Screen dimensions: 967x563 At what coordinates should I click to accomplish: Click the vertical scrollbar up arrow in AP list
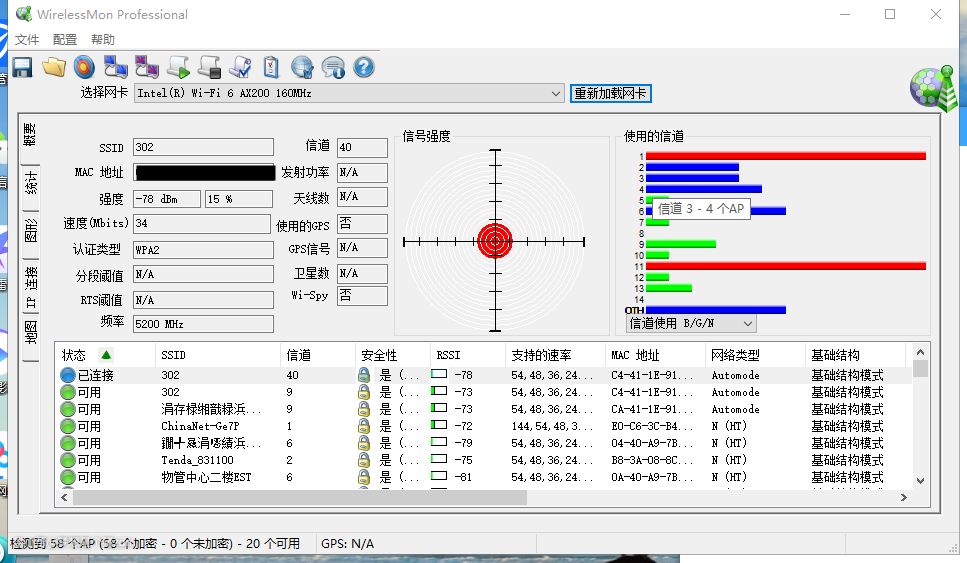point(920,353)
